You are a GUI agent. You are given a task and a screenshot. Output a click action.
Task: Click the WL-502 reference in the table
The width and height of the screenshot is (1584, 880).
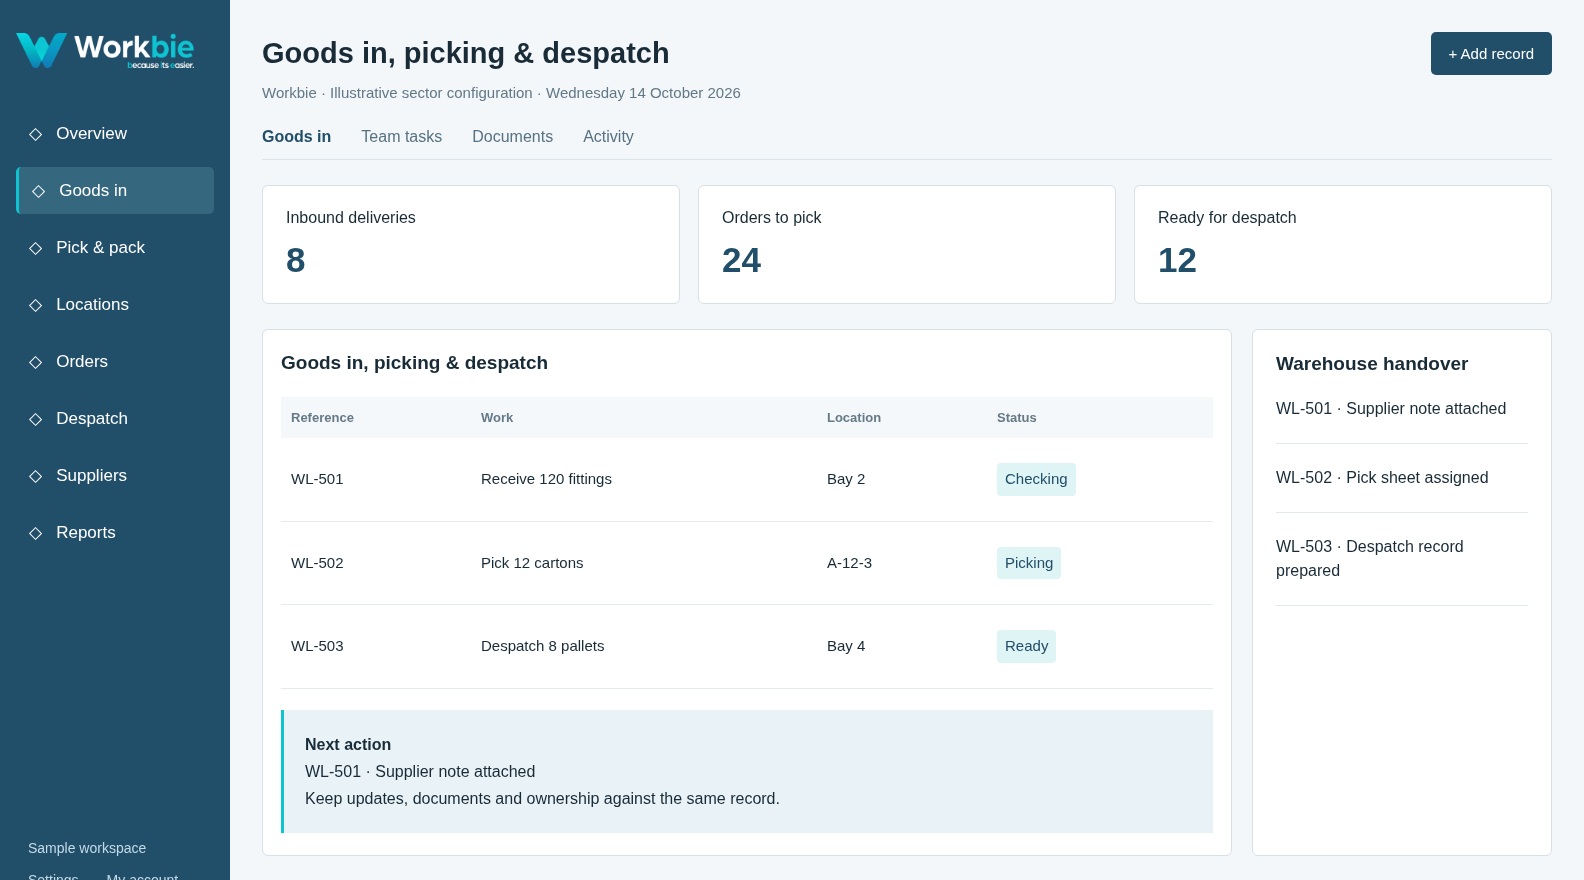[317, 563]
